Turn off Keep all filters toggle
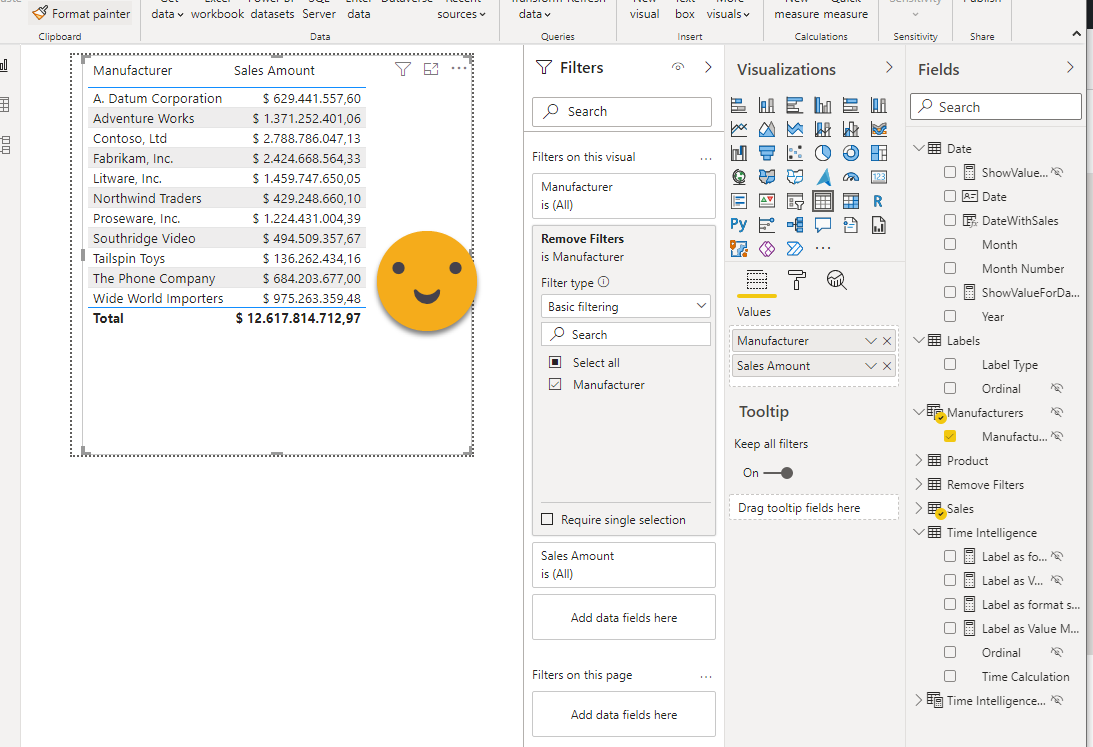This screenshot has height=747, width=1093. click(780, 473)
